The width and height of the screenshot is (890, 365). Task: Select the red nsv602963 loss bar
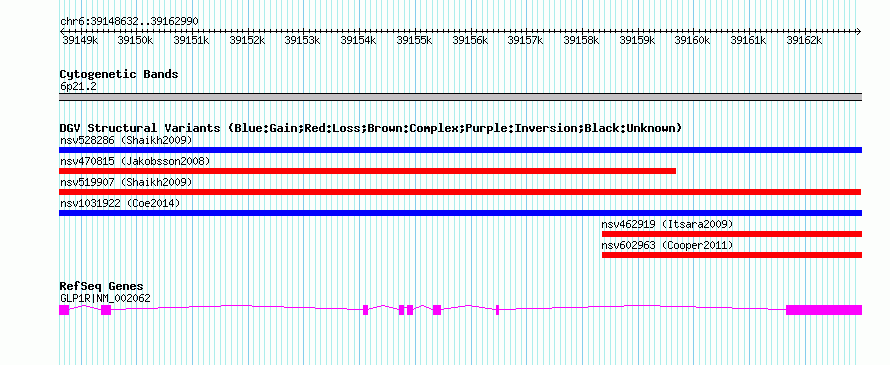tap(732, 255)
